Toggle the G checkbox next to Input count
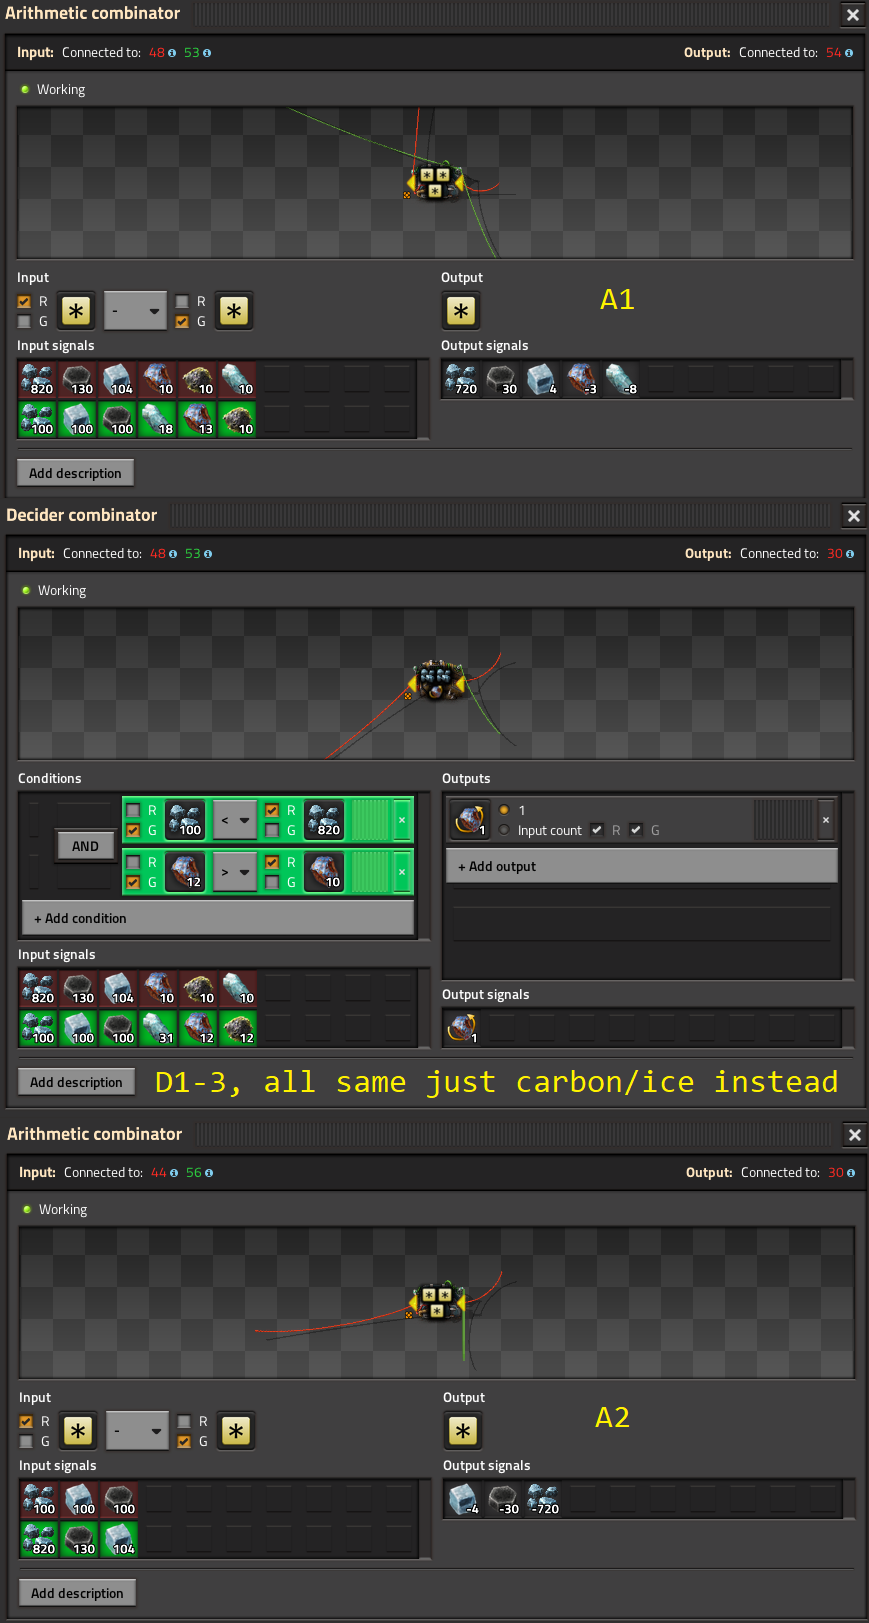Viewport: 869px width, 1623px height. [x=636, y=830]
